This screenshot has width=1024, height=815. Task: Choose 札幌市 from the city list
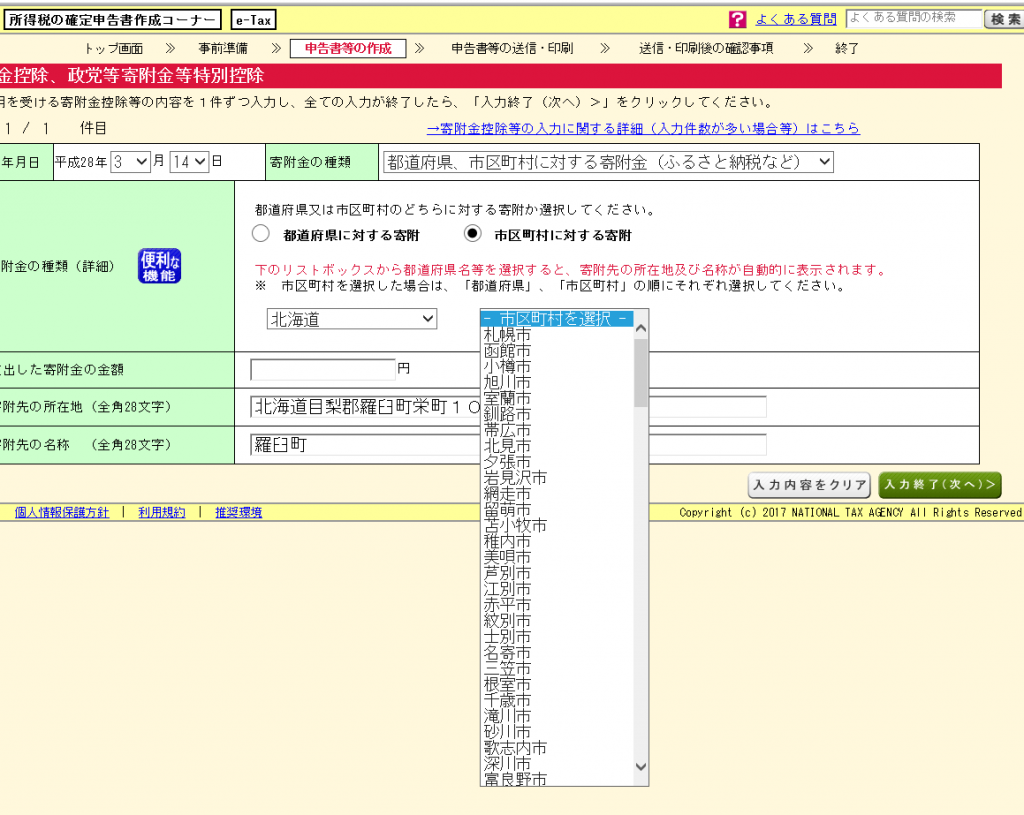pyautogui.click(x=507, y=335)
